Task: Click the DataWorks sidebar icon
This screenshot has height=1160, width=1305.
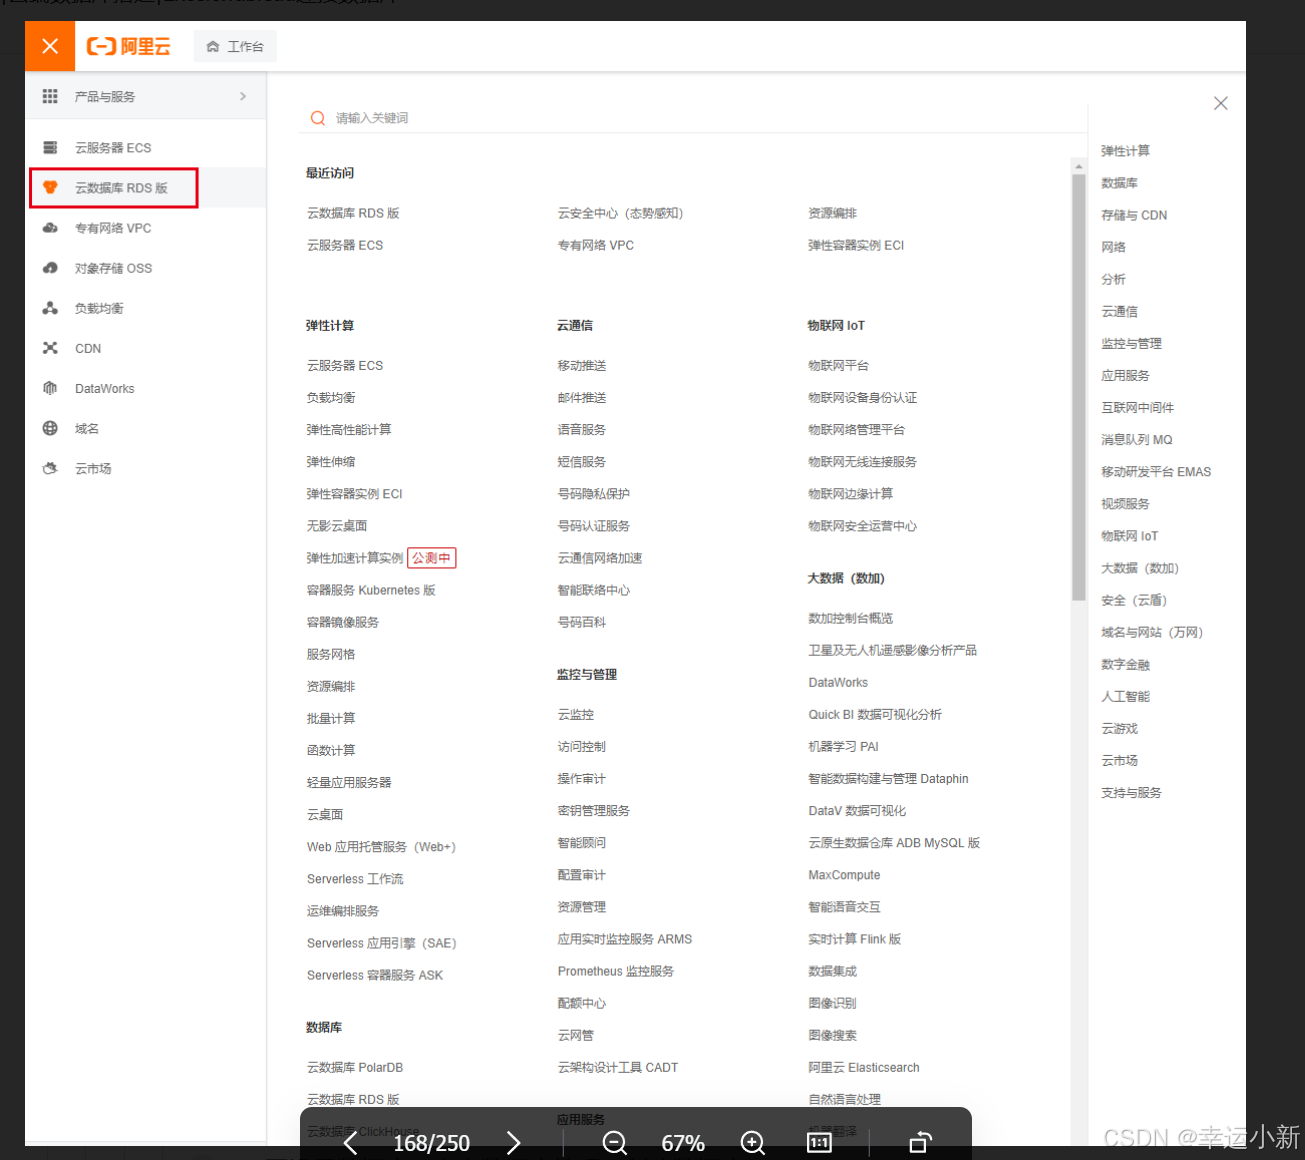Action: tap(50, 388)
